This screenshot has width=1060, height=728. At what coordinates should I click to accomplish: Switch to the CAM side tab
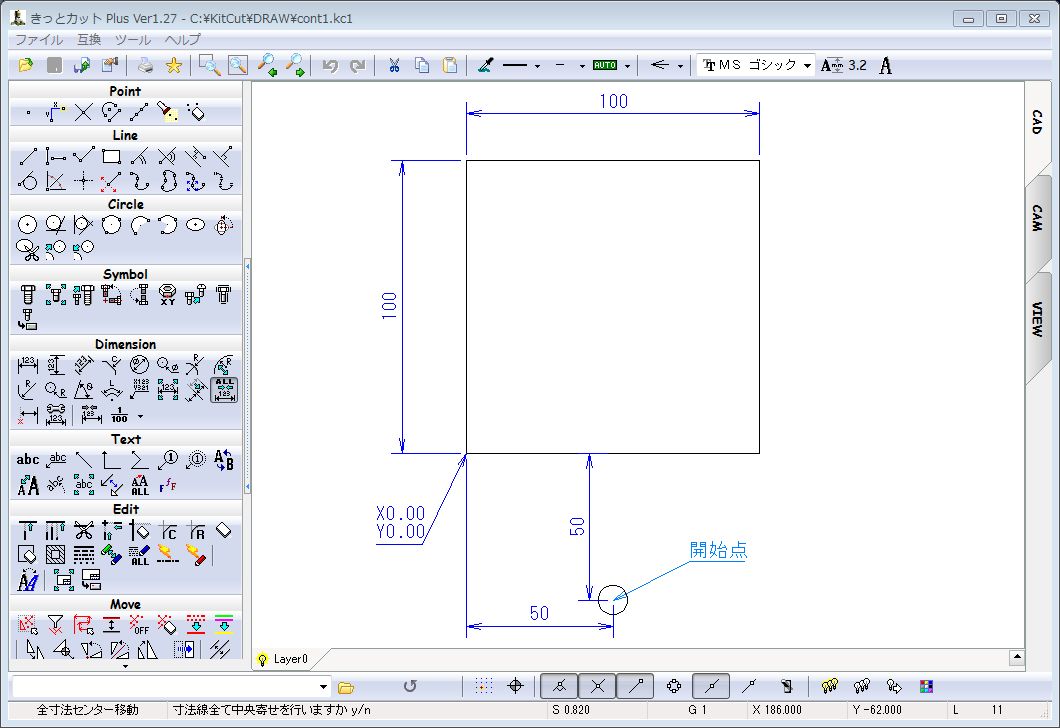[x=1037, y=218]
